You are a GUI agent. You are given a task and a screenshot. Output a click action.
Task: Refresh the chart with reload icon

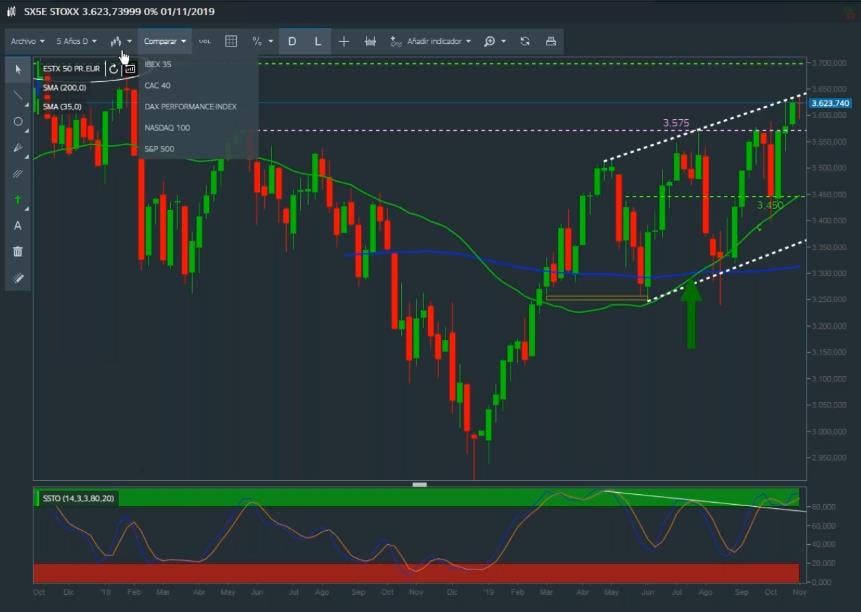tap(525, 41)
